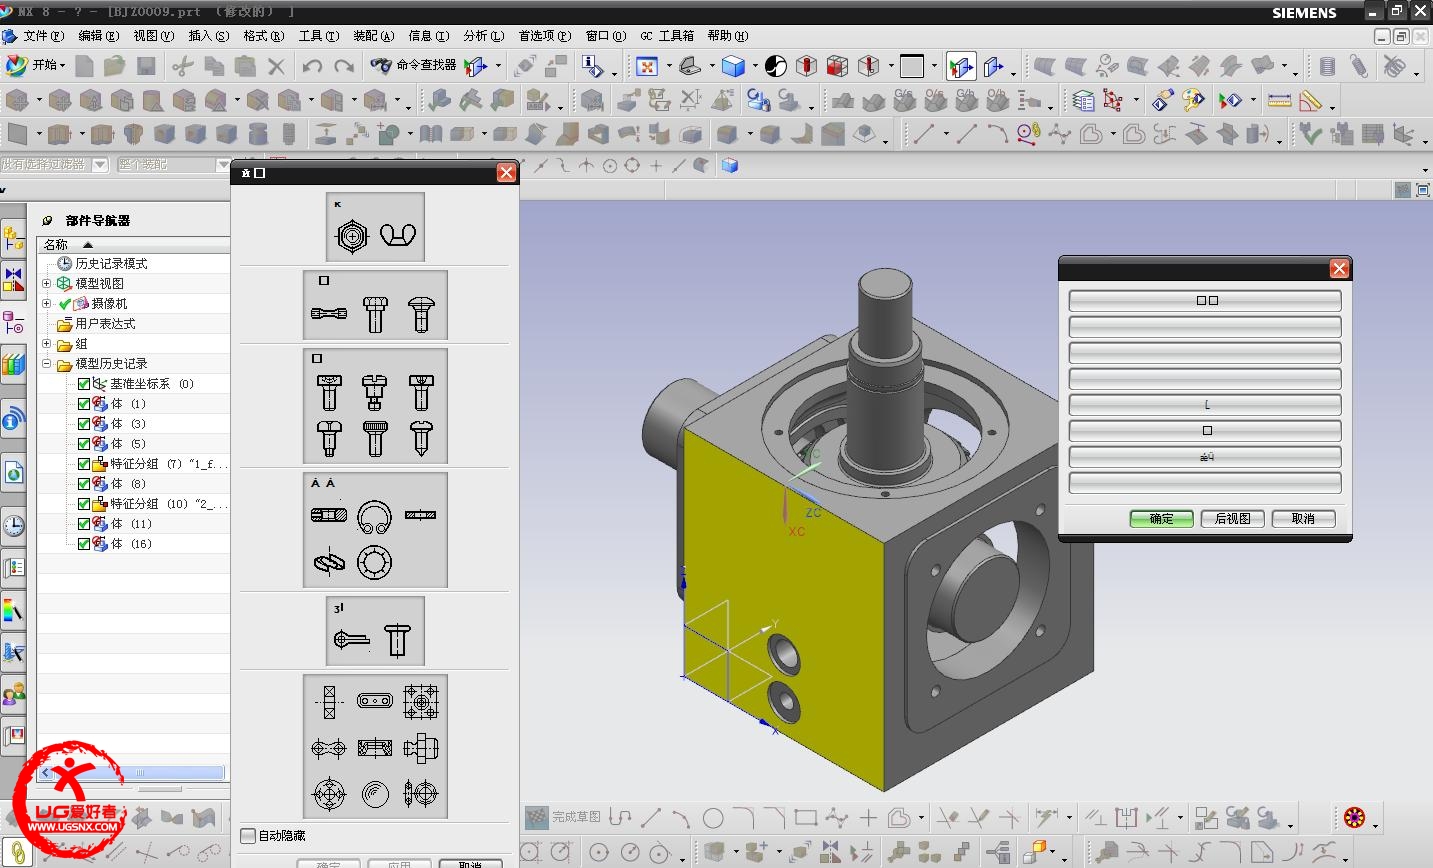Toggle the checkbox for Body (11)
Viewport: 1433px width, 868px height.
tap(84, 524)
